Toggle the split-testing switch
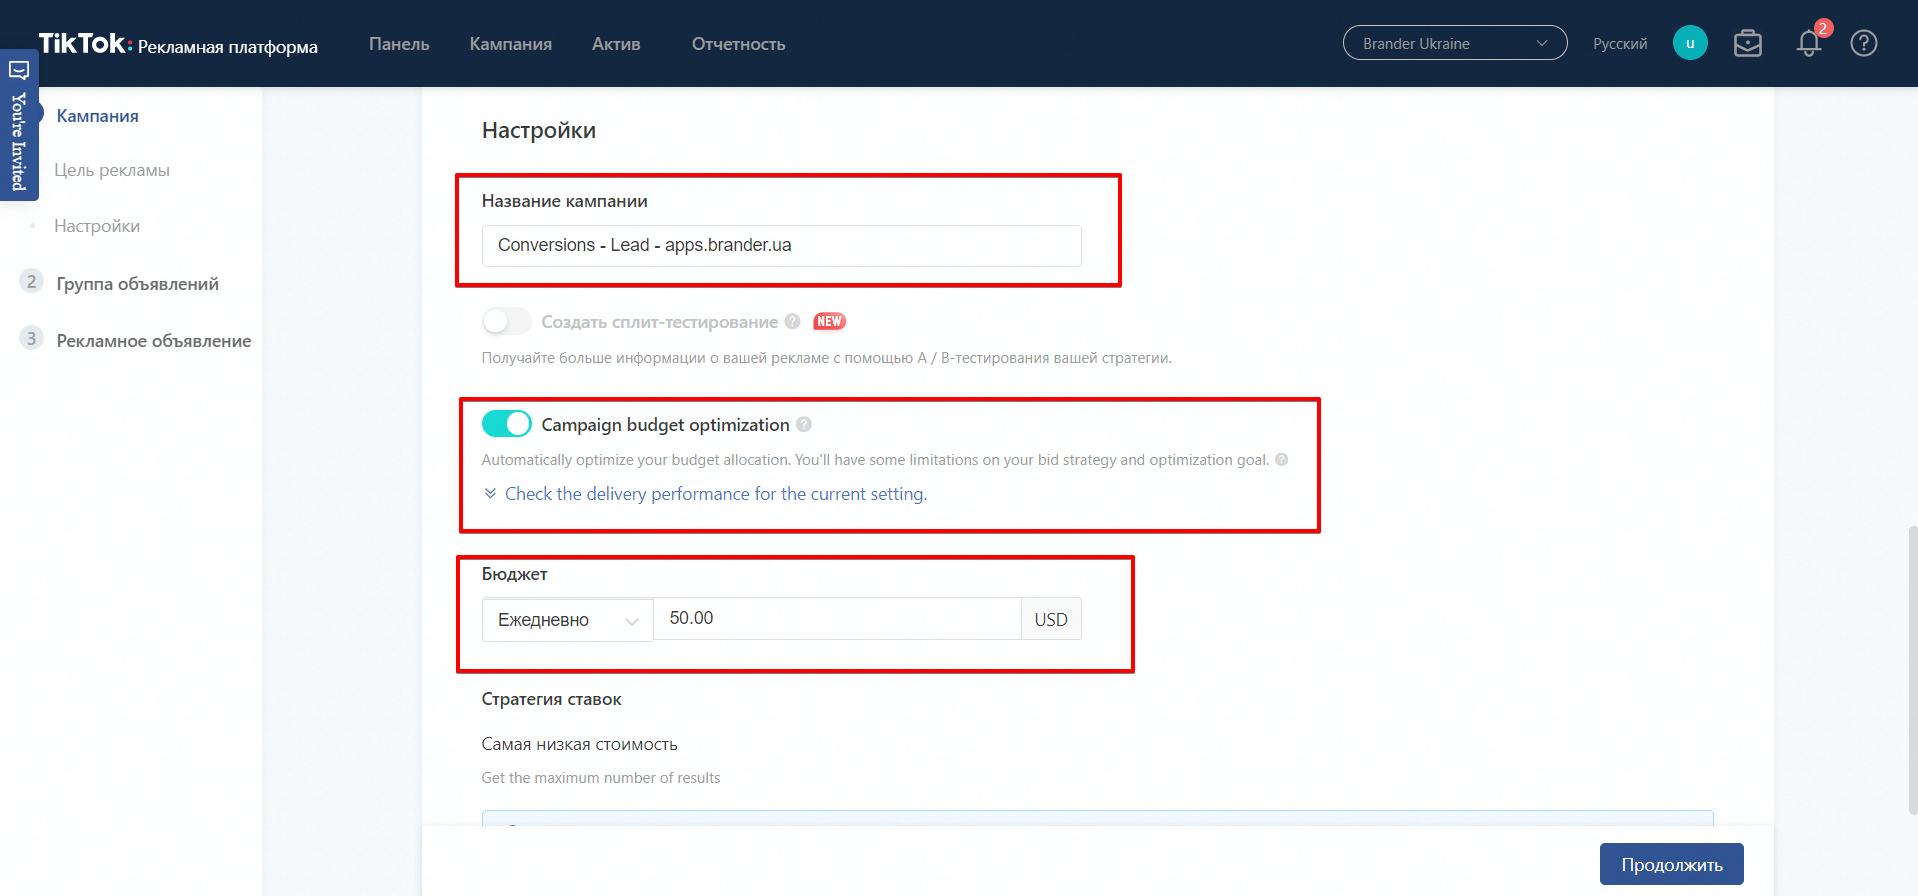This screenshot has width=1918, height=896. pyautogui.click(x=507, y=322)
